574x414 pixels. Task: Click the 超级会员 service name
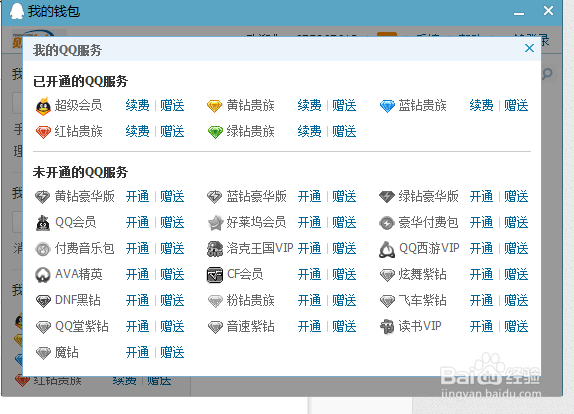click(78, 105)
